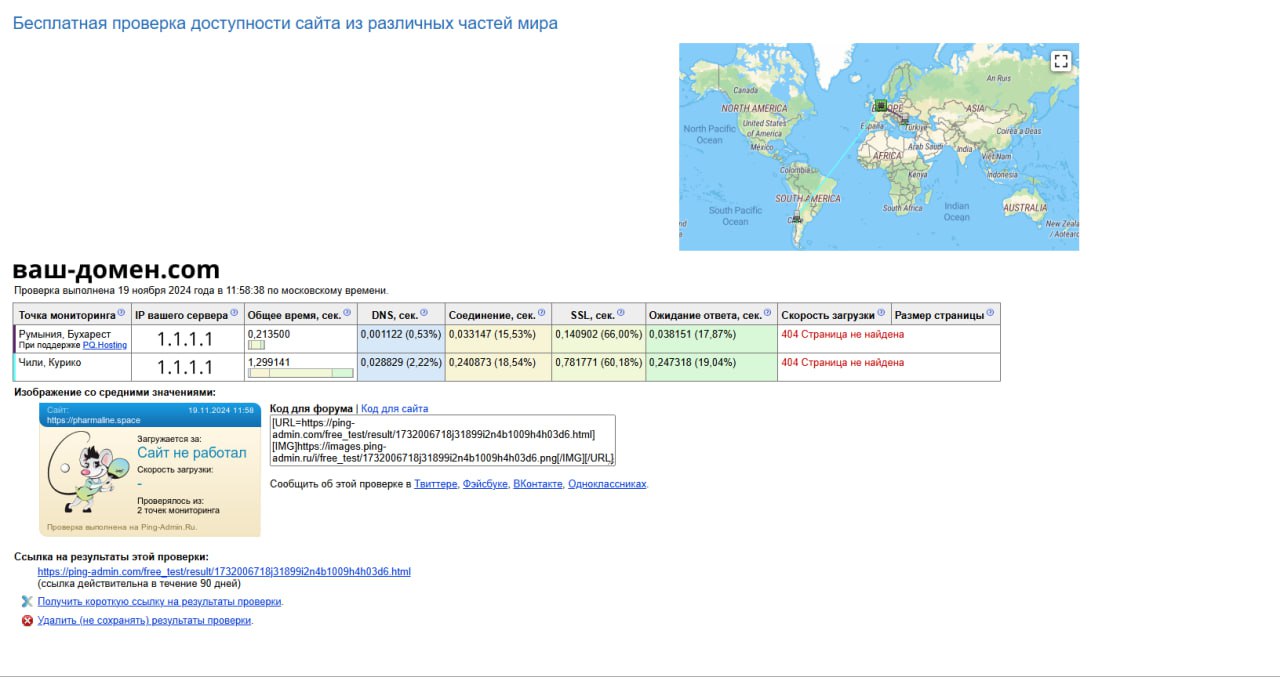Viewport: 1280px width, 688px height.
Task: Click help icon beside 'IP вашего сервера'
Action: [235, 313]
